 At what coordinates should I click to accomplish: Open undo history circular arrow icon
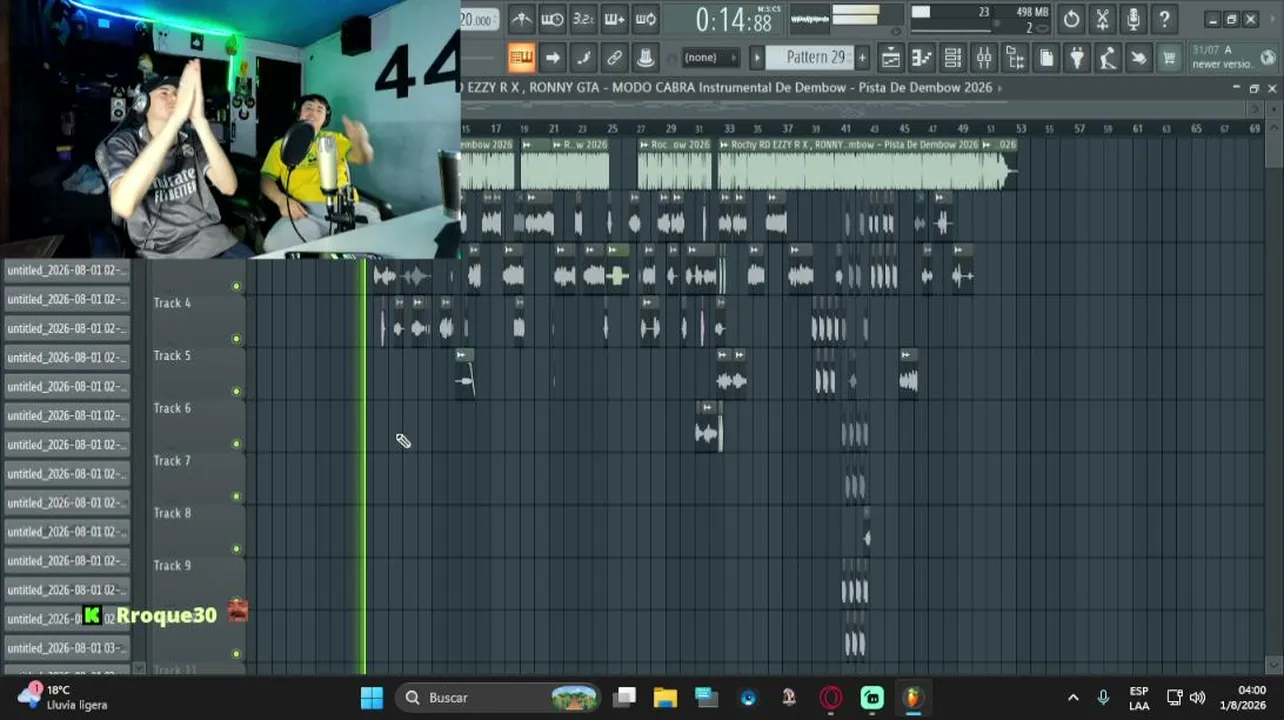1071,19
